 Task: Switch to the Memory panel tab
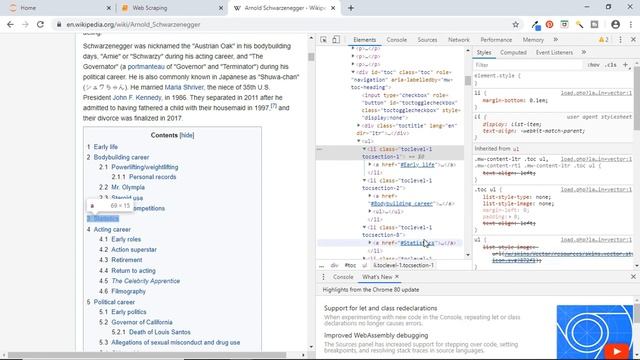tap(533, 40)
